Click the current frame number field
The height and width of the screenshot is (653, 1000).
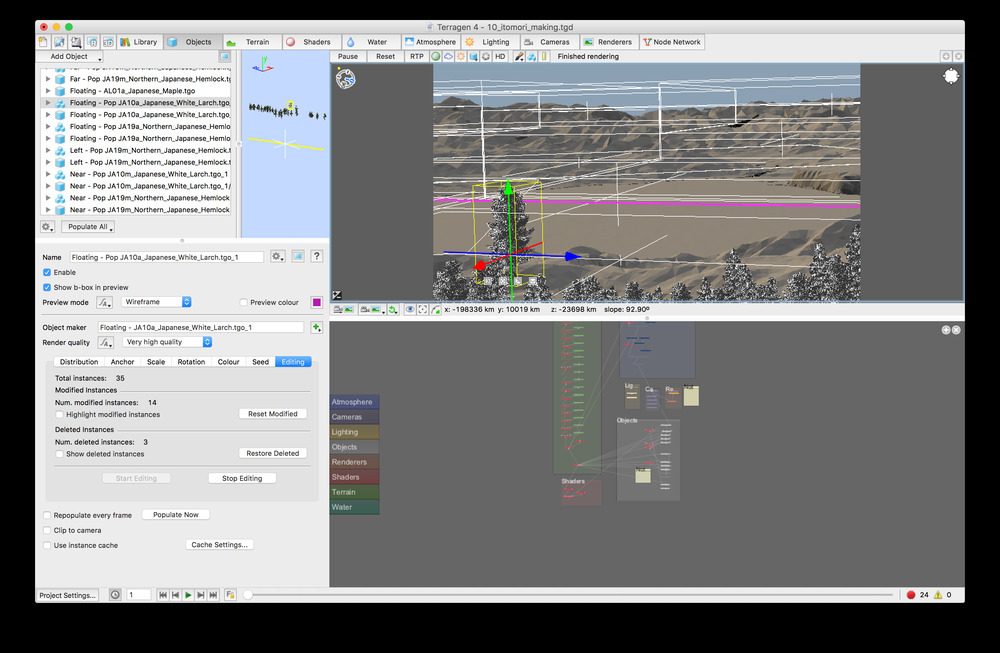point(139,595)
